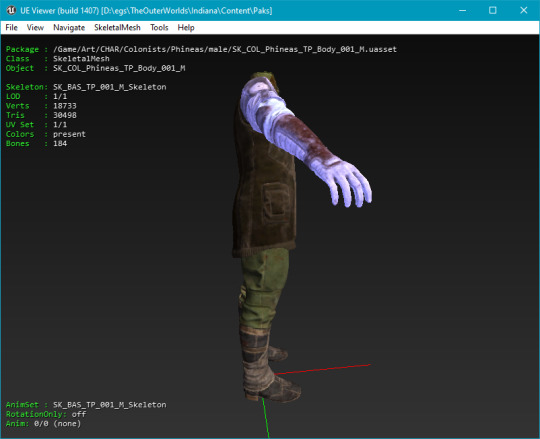Click the Class value SkeletalMesh
Screen dimensions: 540x439
[x=81, y=59]
